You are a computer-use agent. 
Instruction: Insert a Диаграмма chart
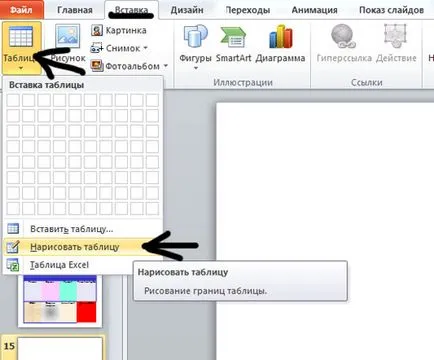coord(280,44)
